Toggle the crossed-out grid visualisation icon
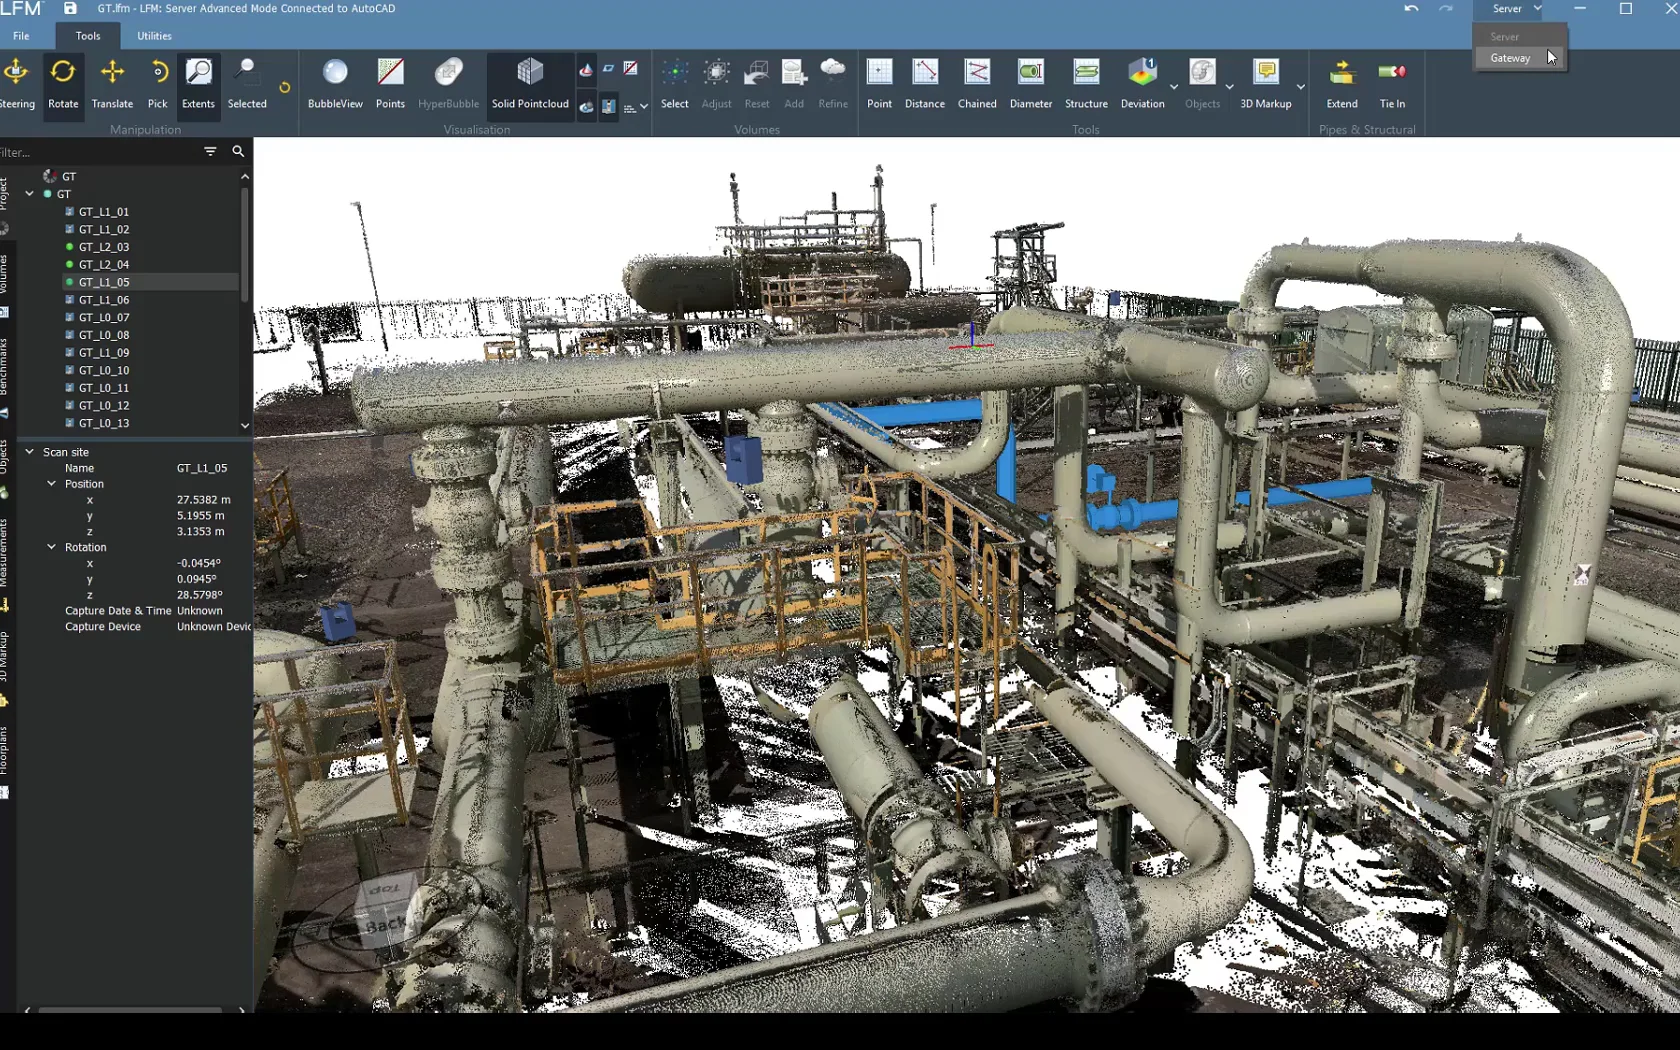 630,69
